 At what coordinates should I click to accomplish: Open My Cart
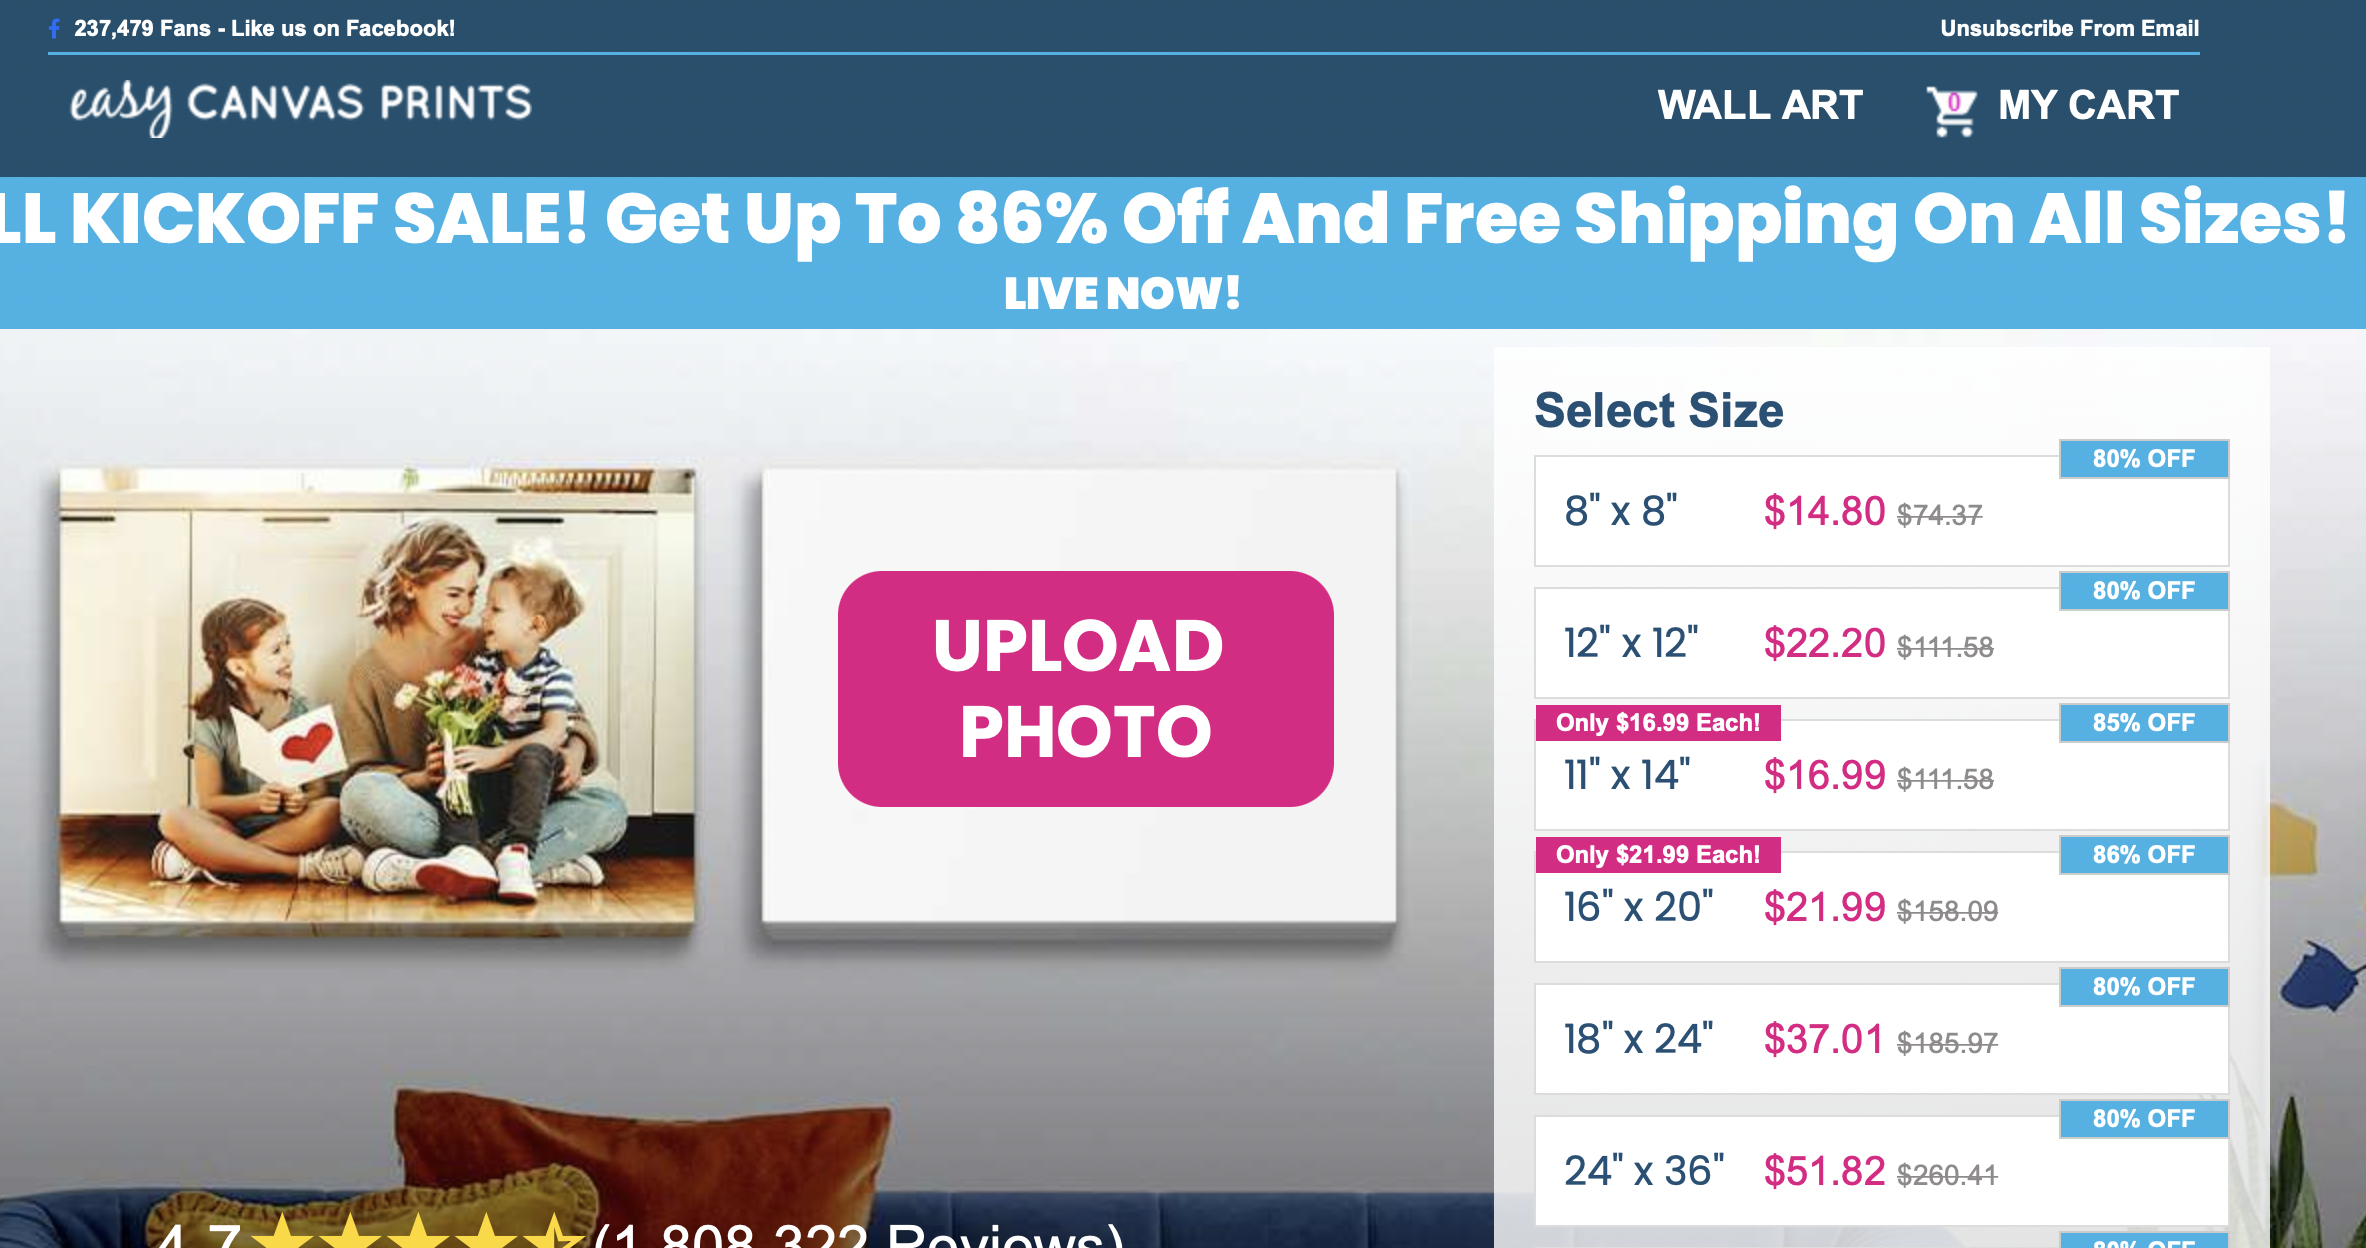[2088, 105]
